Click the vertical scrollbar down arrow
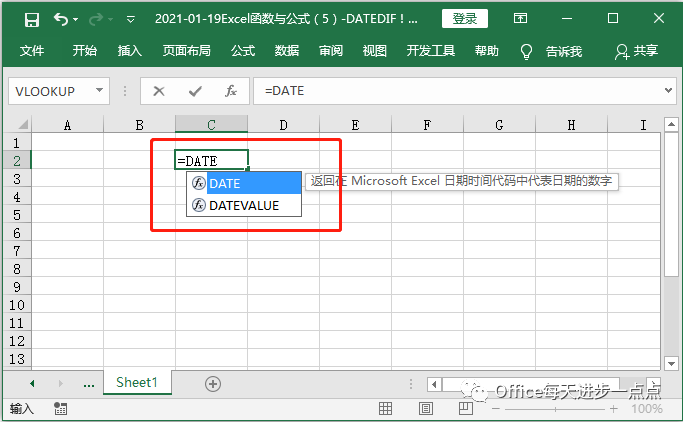Screen dimensions: 683x422 point(671,363)
